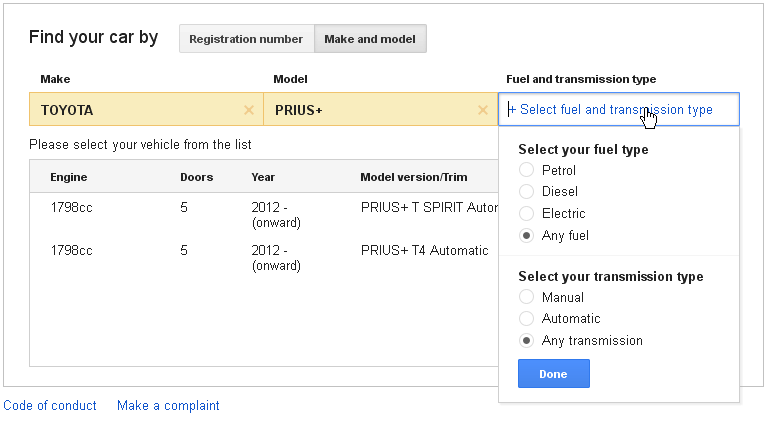Clear the PRIUS+ model selection
Viewport: 769px width, 425px height.
483,110
